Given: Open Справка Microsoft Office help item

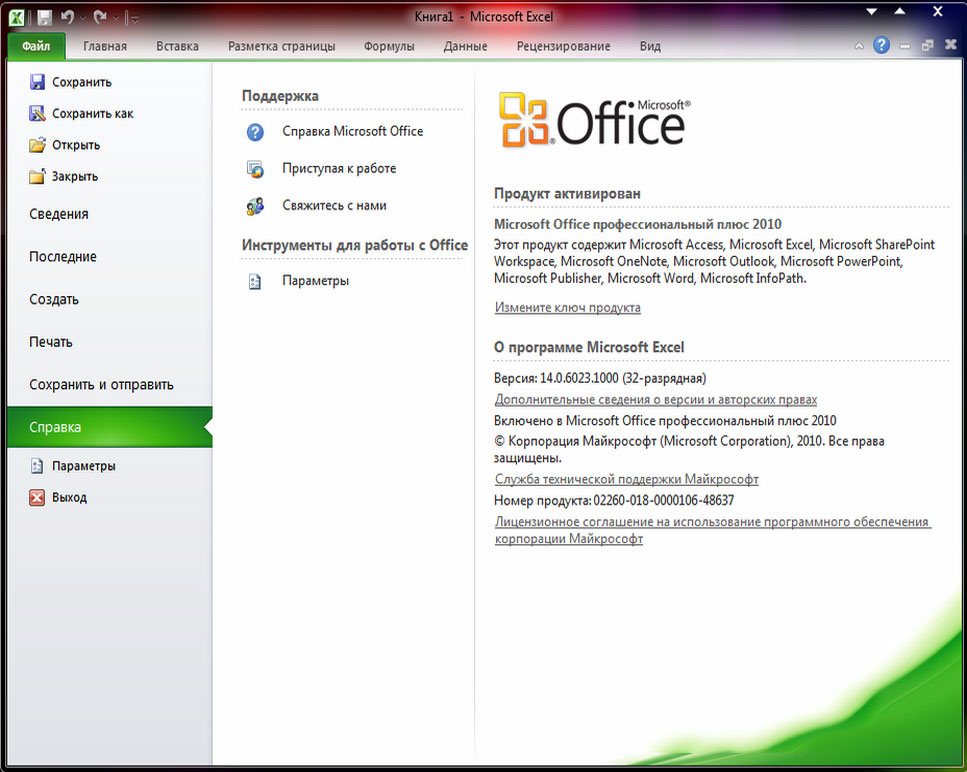Looking at the screenshot, I should tap(352, 131).
